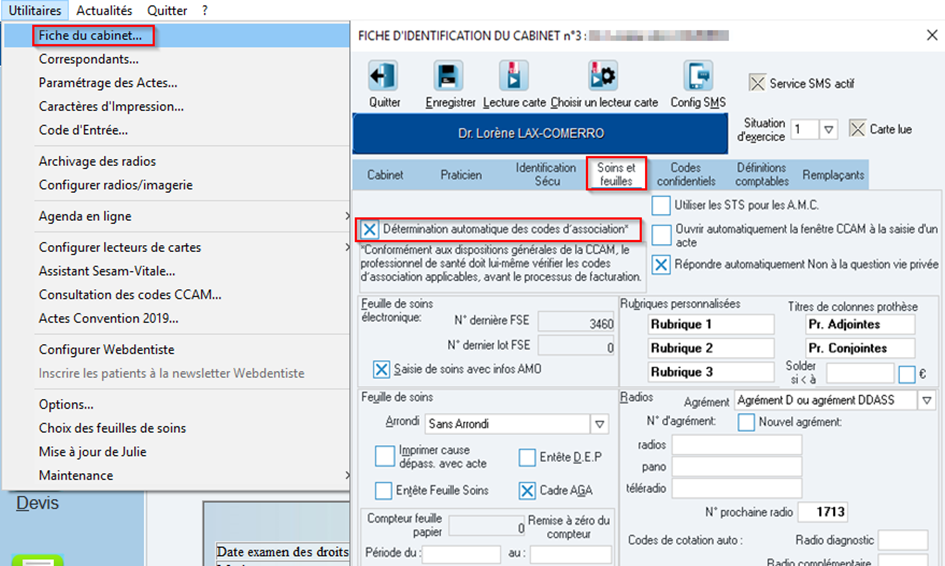This screenshot has width=945, height=566.
Task: Toggle the Carte lue checkbox
Action: coord(857,128)
